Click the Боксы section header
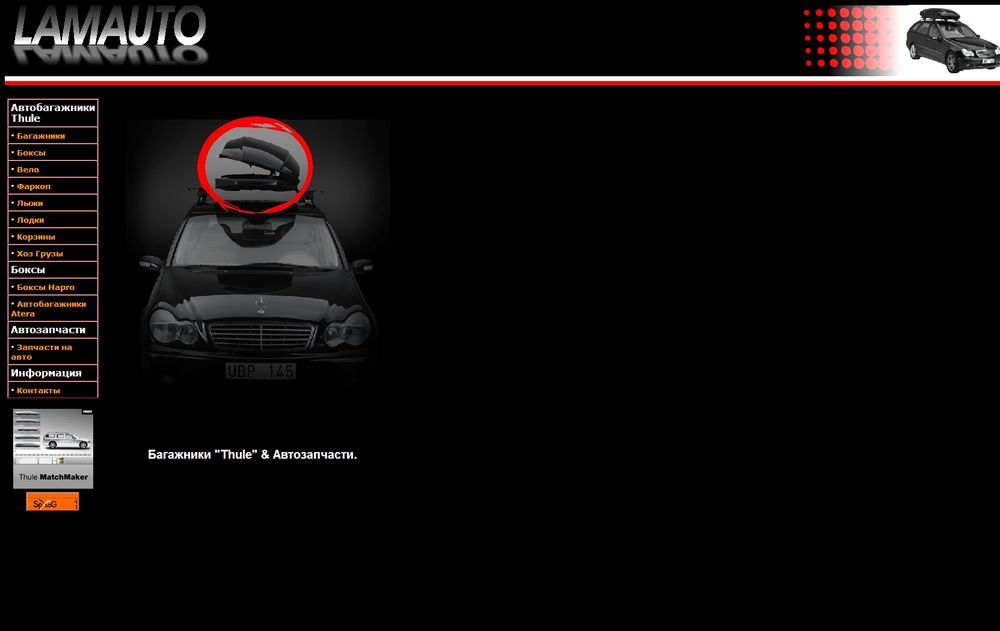This screenshot has width=1000, height=631. click(27, 270)
